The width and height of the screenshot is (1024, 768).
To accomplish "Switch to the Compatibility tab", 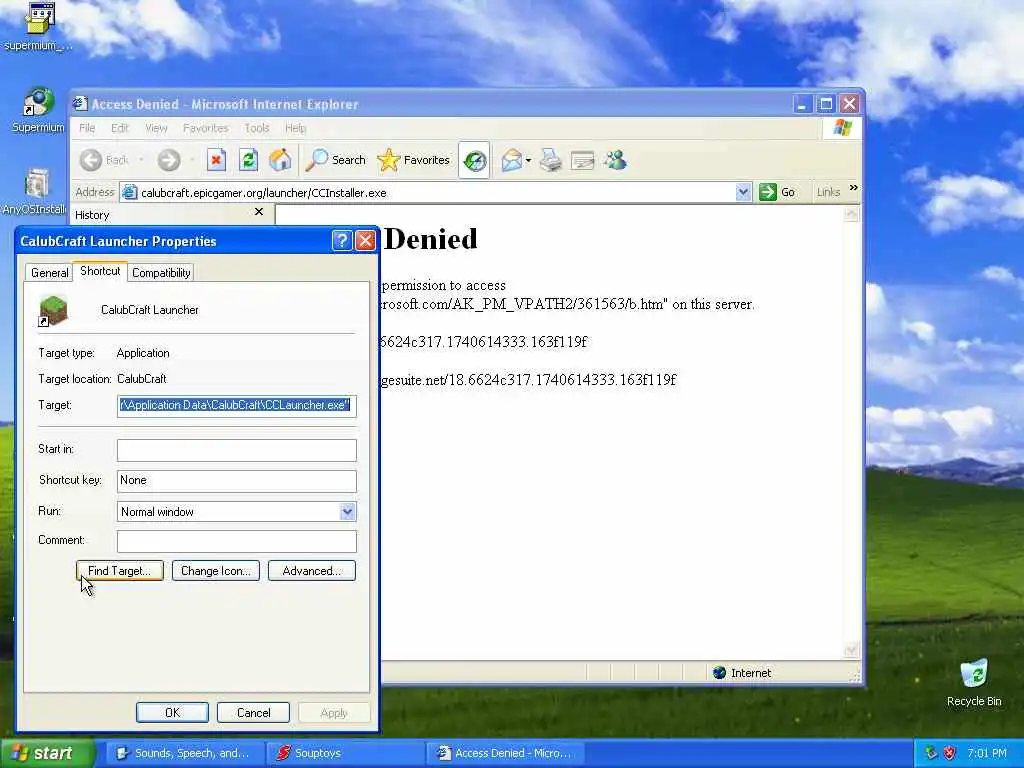I will (161, 273).
